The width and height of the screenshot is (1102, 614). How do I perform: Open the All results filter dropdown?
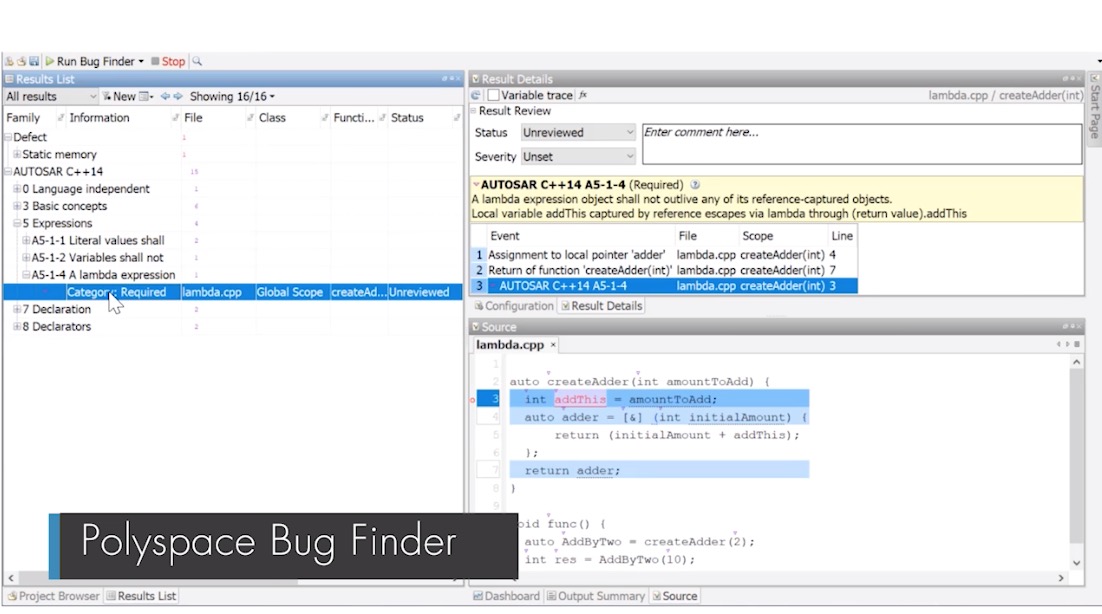click(51, 96)
